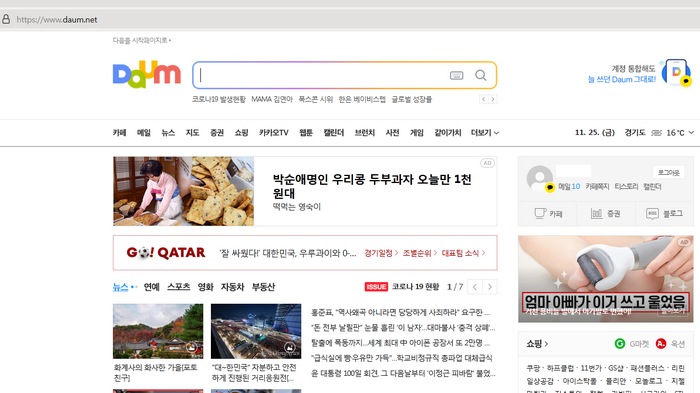The height and width of the screenshot is (393, 700).
Task: Open 증권 shortcut with chart icon
Action: pos(605,214)
